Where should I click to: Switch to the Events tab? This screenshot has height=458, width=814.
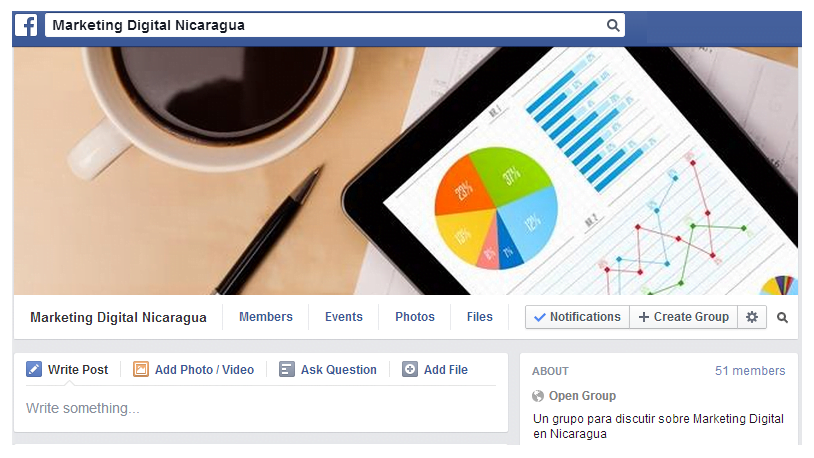coord(344,317)
